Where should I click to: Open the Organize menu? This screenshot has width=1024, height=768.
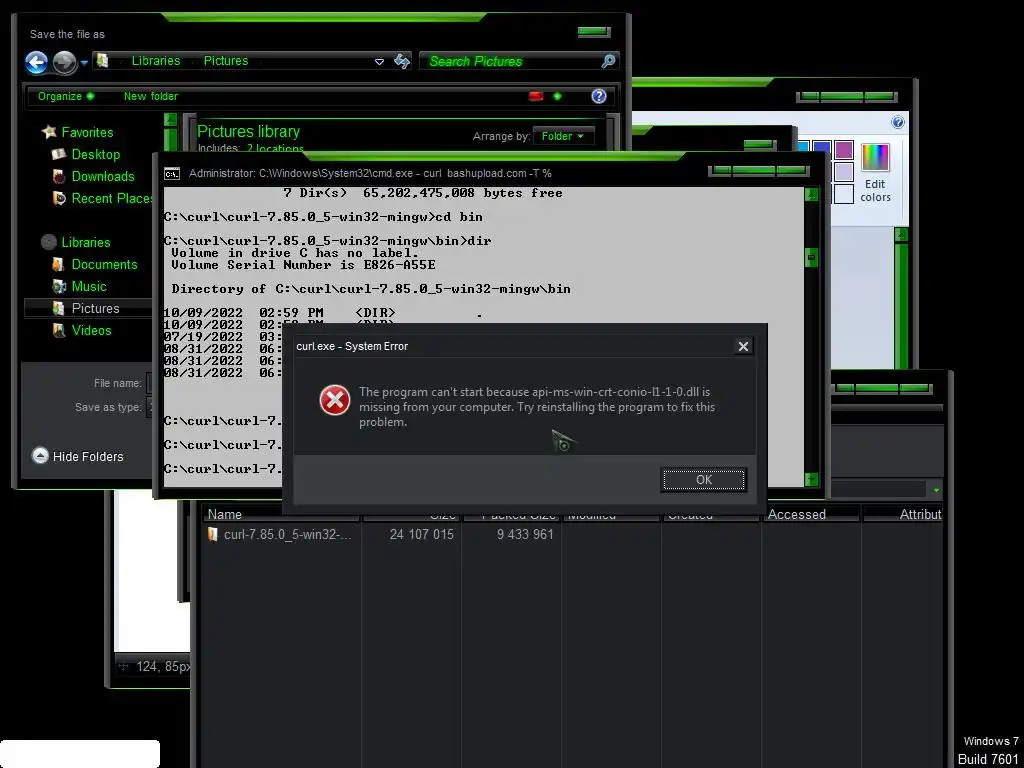click(65, 96)
